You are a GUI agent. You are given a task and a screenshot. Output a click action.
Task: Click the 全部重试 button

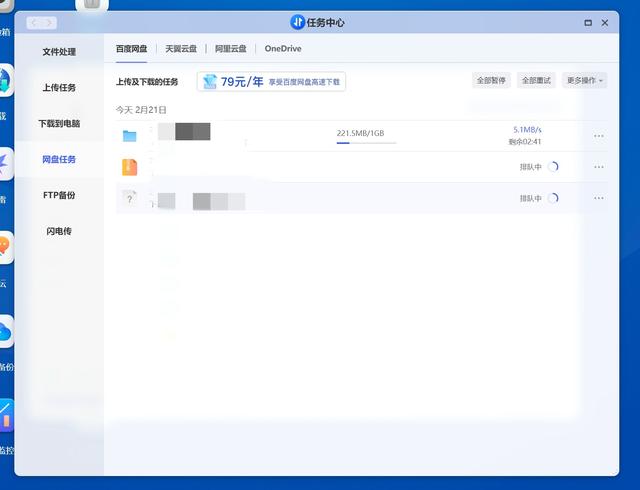click(x=536, y=80)
